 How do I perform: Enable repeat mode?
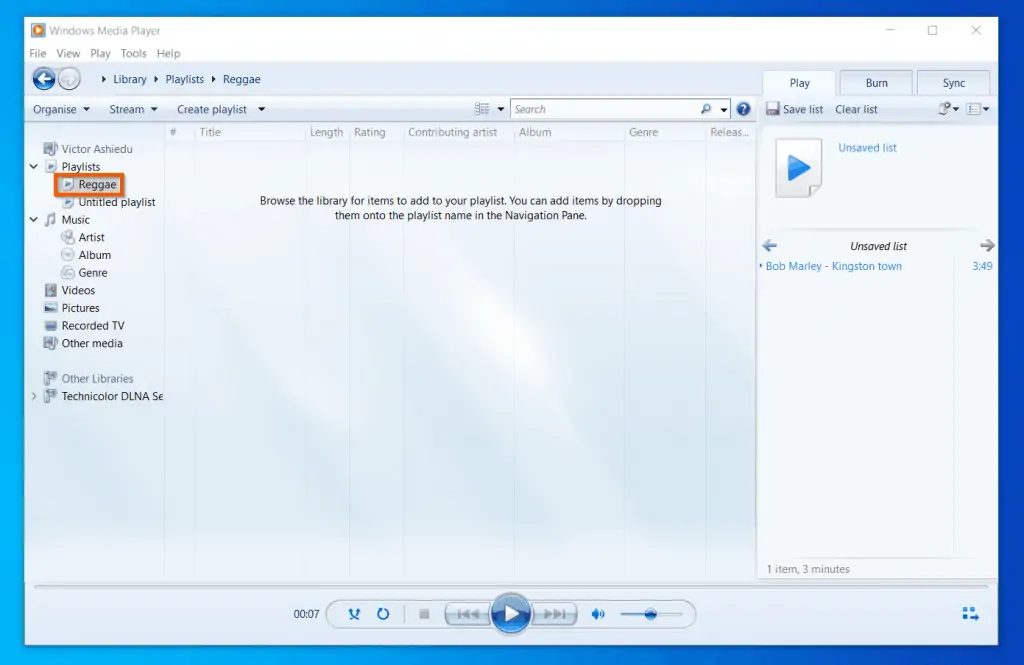[383, 614]
